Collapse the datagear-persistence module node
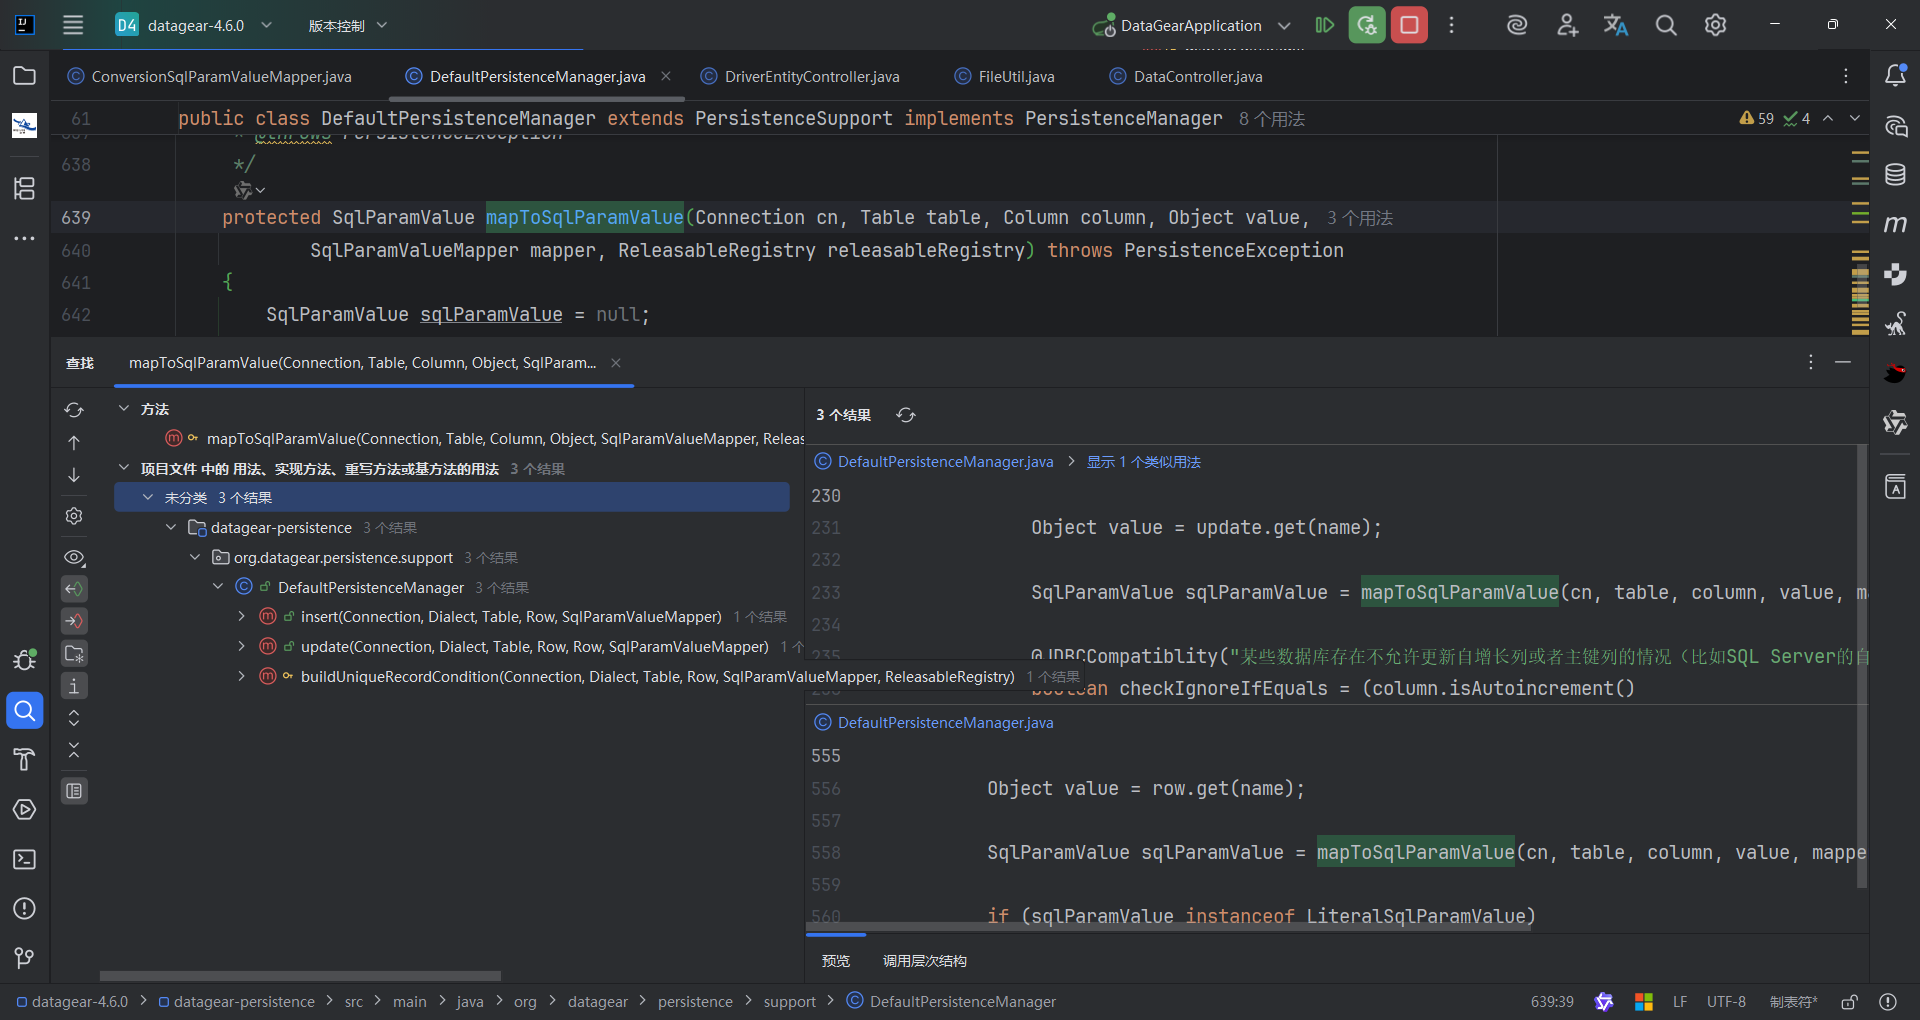 click(x=171, y=527)
